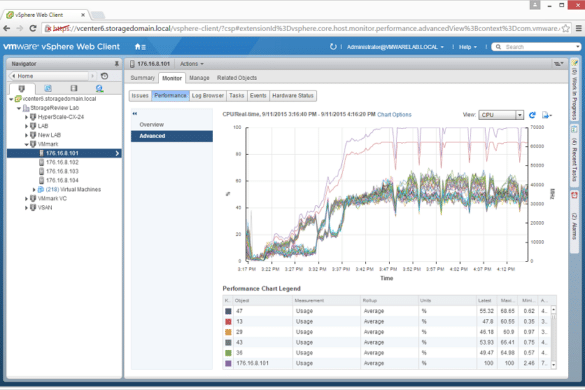Click the purple swatch for 176.16.8.101

pyautogui.click(x=228, y=363)
